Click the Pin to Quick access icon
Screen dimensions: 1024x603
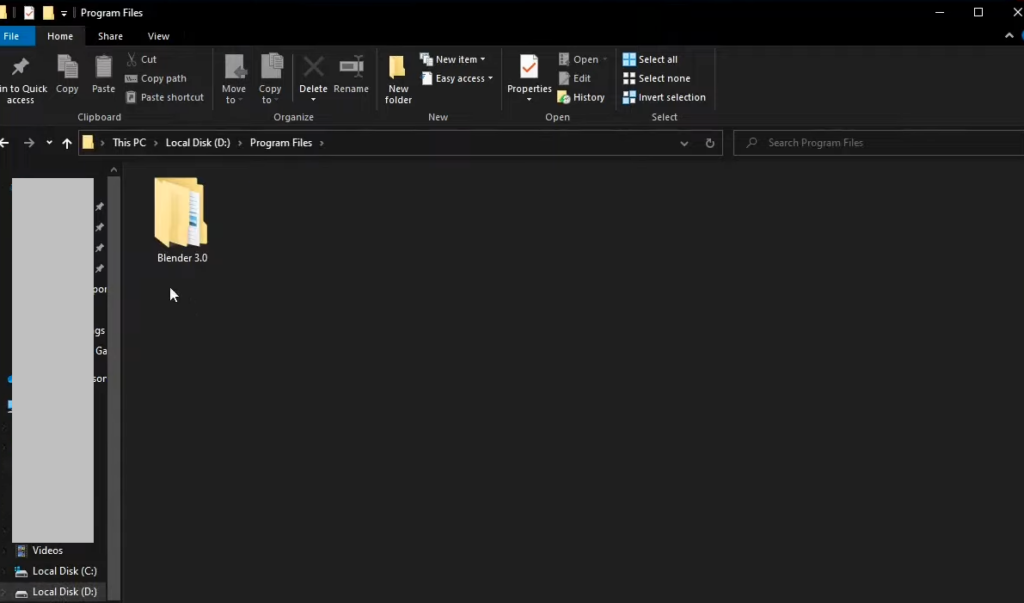click(20, 66)
